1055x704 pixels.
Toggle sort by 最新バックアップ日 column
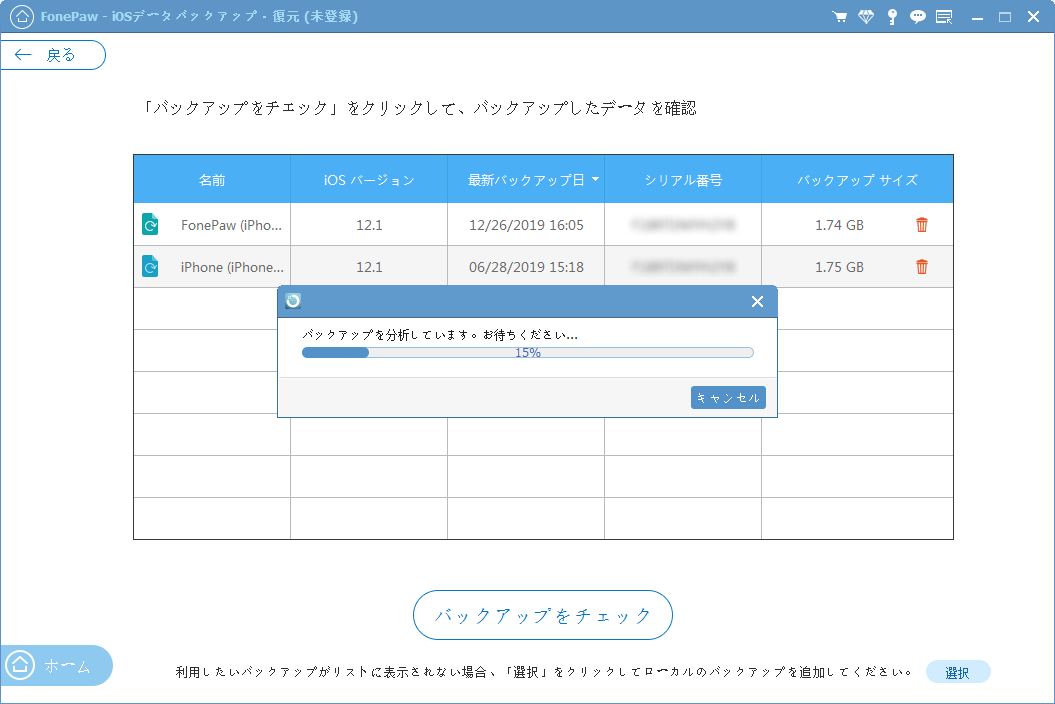click(x=525, y=178)
